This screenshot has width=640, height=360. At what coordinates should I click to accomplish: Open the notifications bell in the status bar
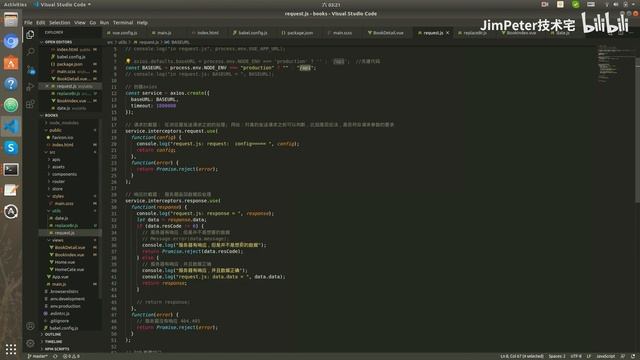pyautogui.click(x=633, y=356)
